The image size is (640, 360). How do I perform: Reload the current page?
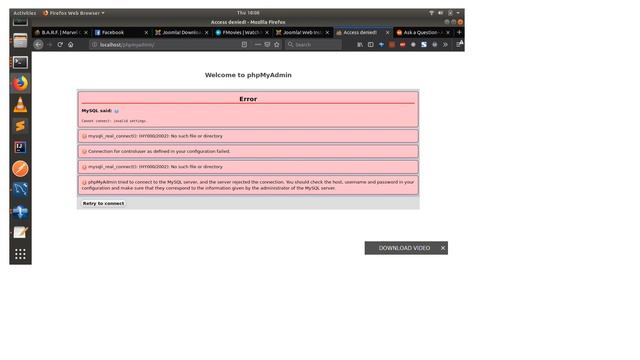pyautogui.click(x=60, y=44)
